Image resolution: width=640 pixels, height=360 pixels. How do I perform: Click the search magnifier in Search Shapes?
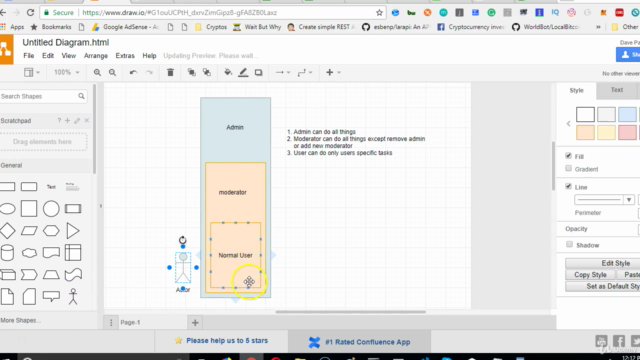click(x=81, y=96)
